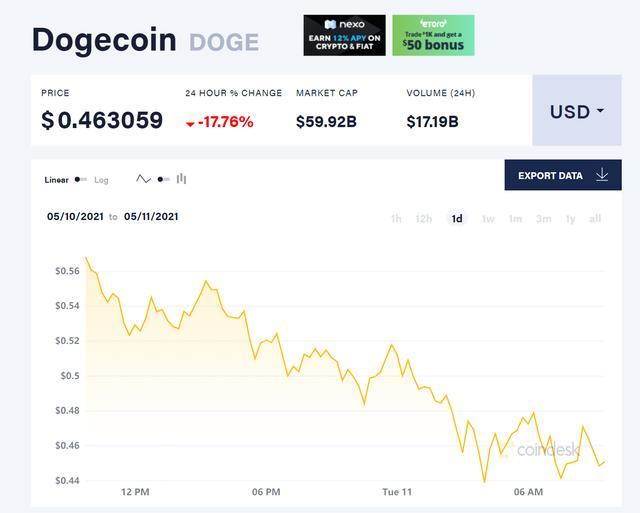
Task: Select the start date 05/10/2021
Action: 74,216
